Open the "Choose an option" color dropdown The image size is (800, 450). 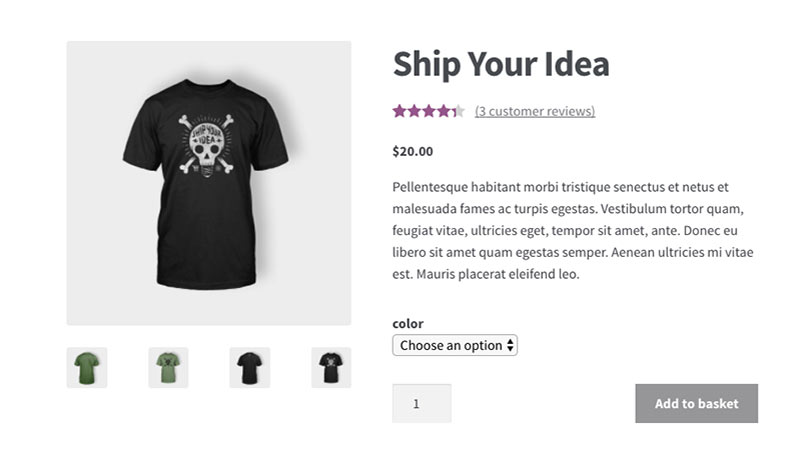coord(455,345)
